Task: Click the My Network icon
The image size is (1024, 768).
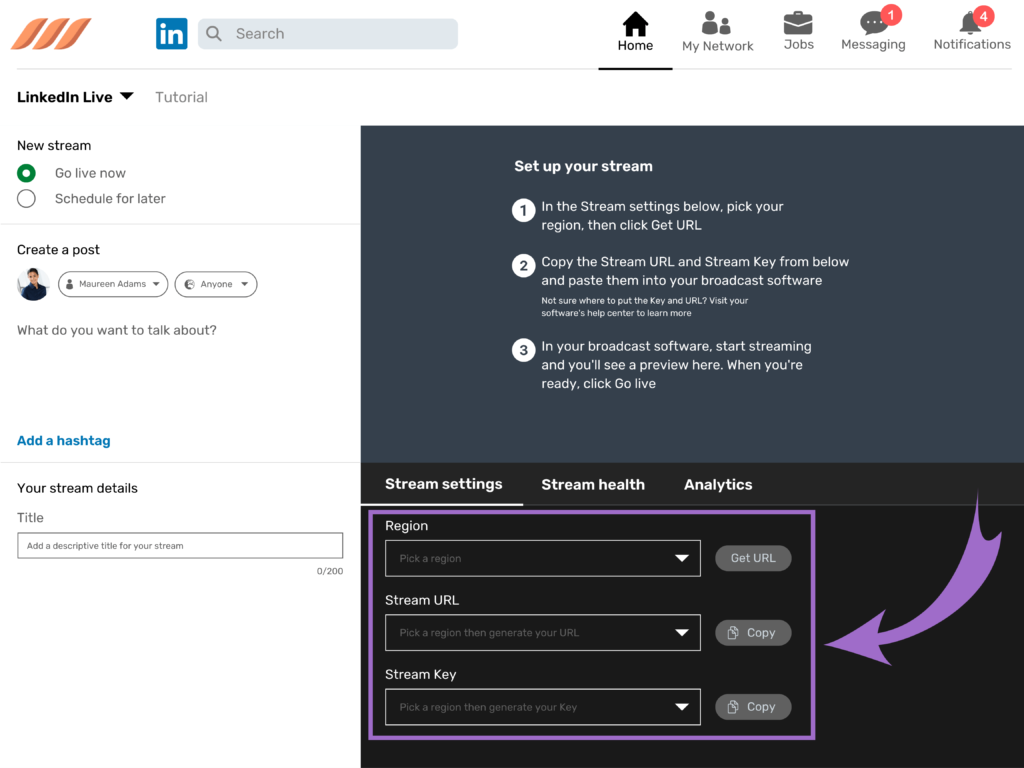Action: pyautogui.click(x=717, y=24)
